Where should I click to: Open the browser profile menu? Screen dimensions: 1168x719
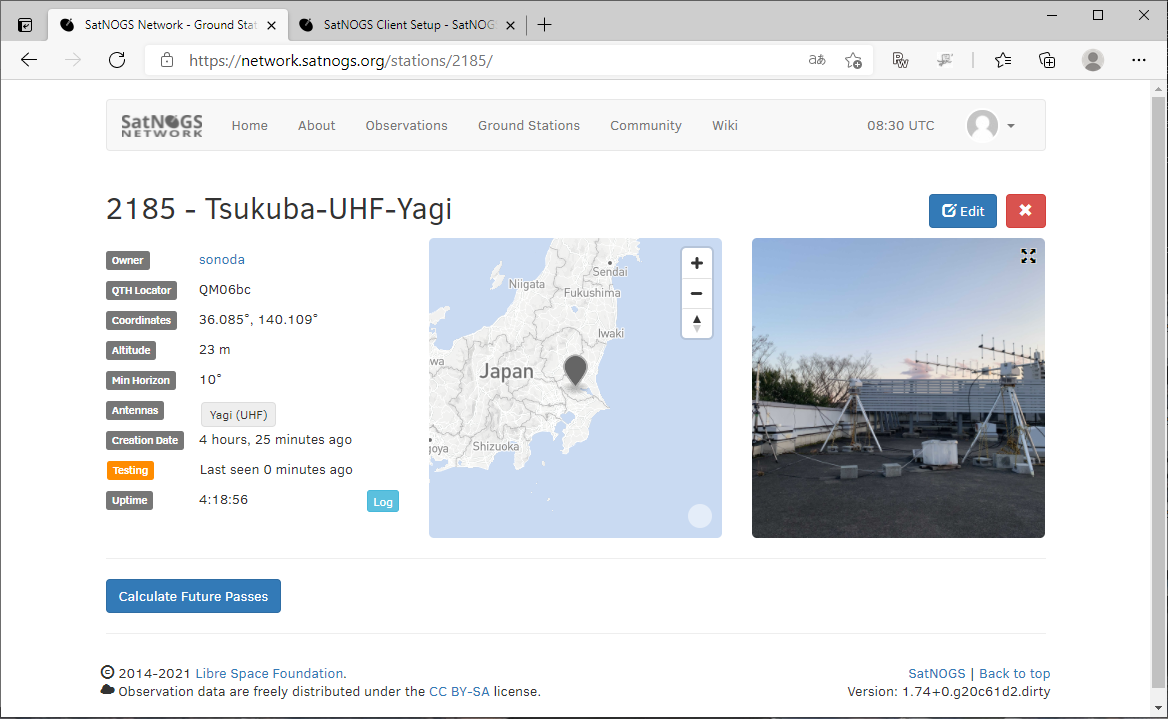click(1092, 60)
